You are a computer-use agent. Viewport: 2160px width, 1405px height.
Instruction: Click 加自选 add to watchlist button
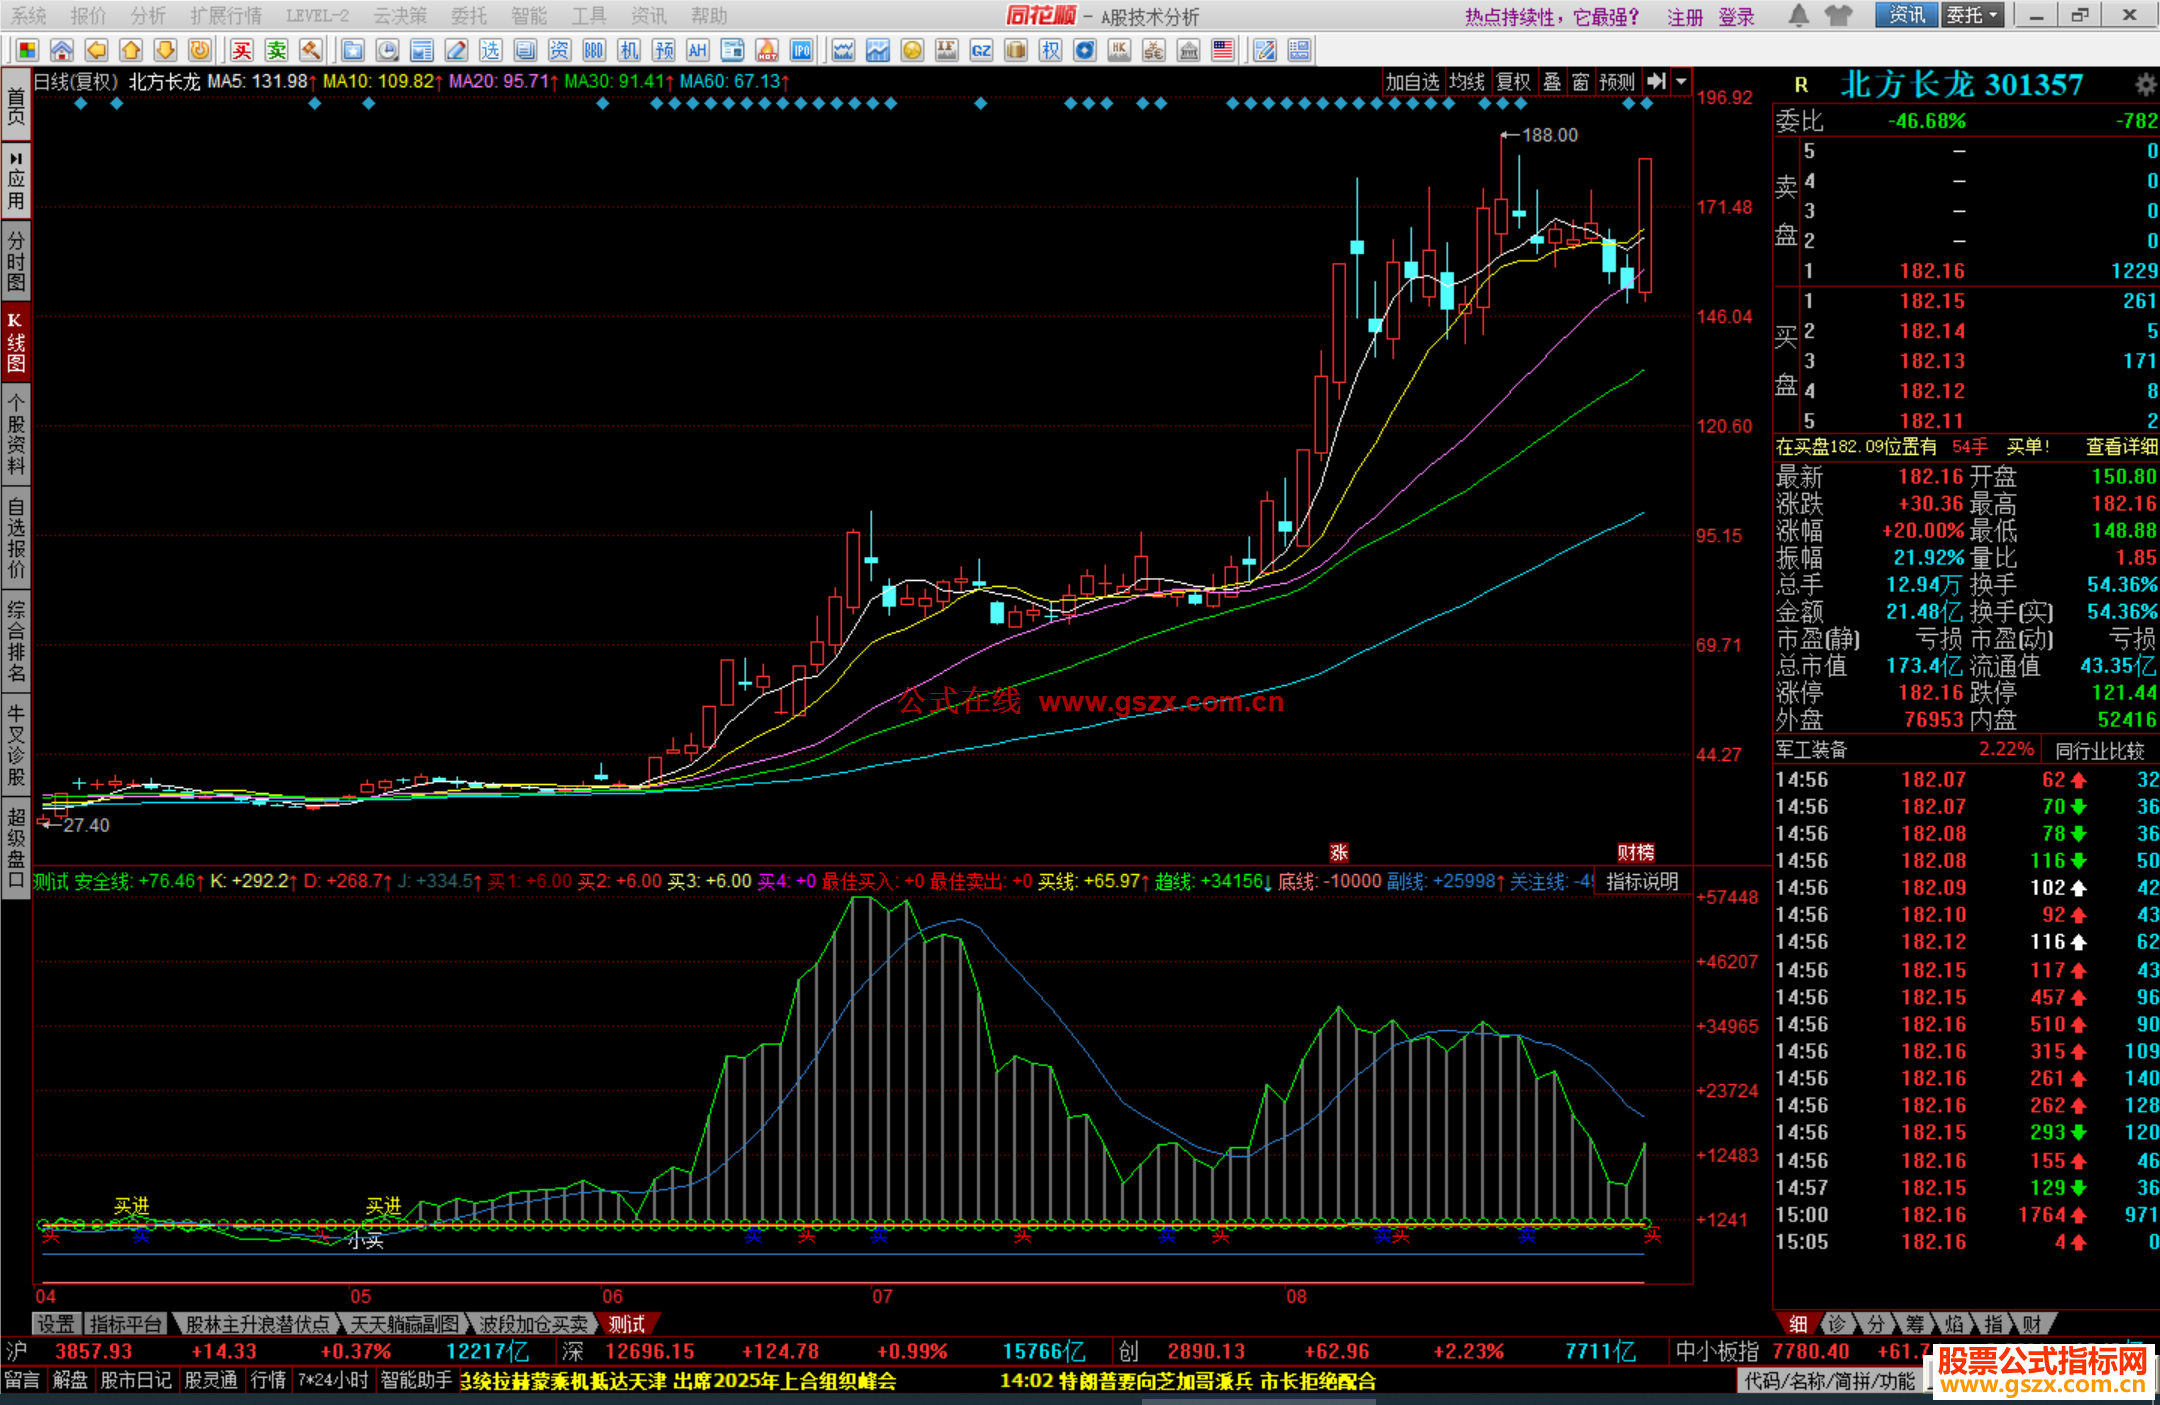[x=1412, y=82]
